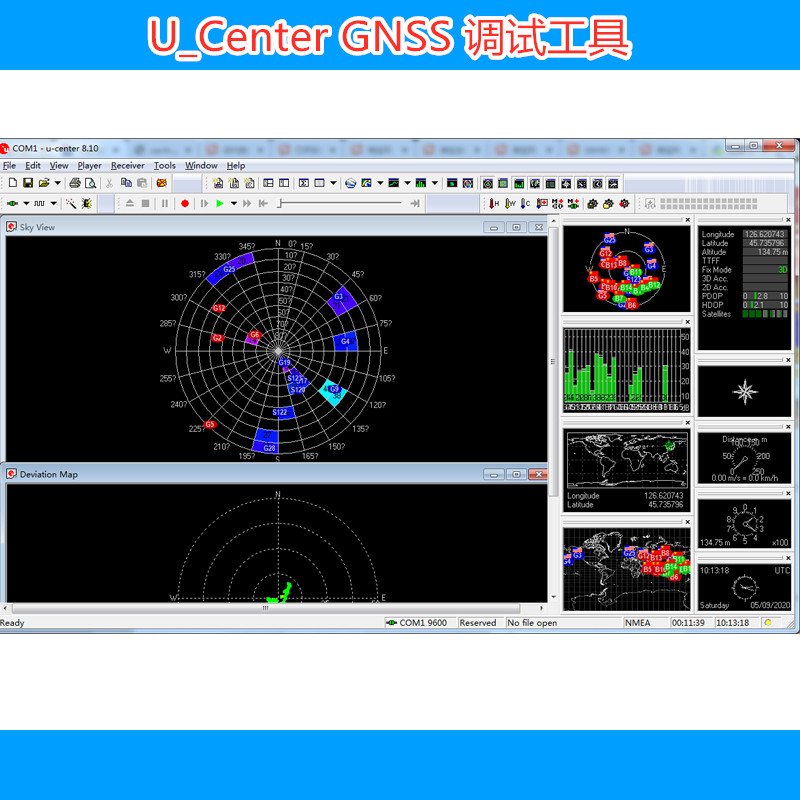
Task: Open the Tools menu
Action: coord(165,165)
